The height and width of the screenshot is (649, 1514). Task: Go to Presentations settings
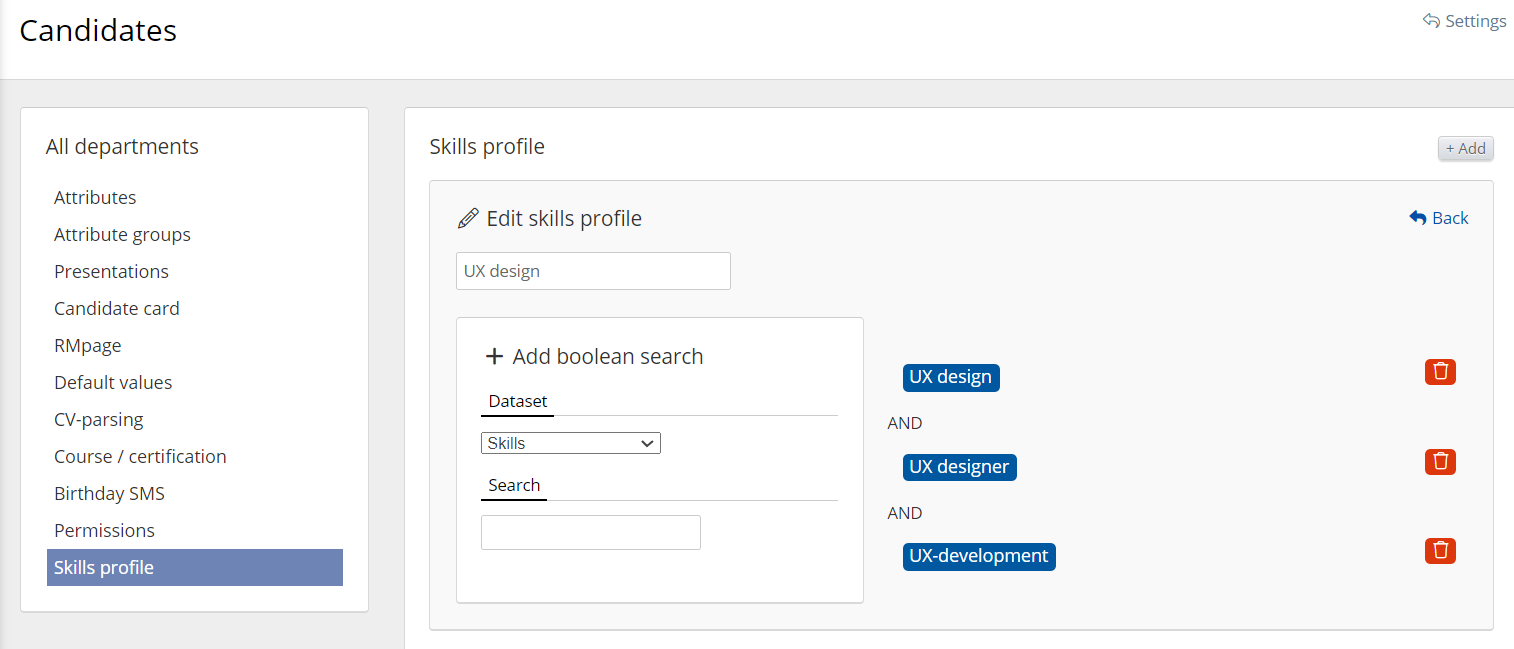click(111, 272)
